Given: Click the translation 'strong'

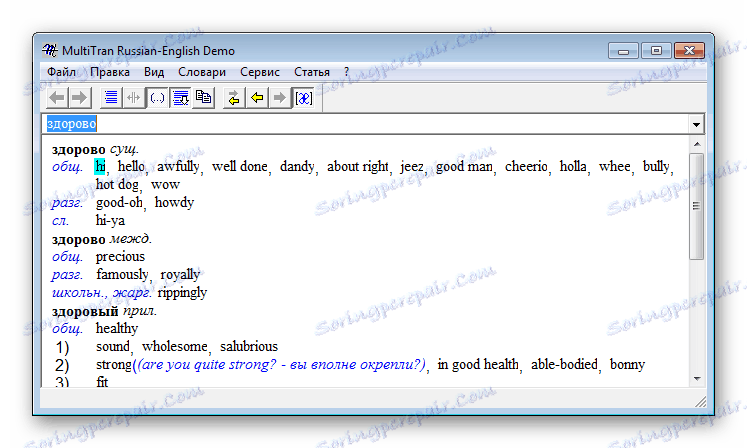Looking at the screenshot, I should click(114, 365).
